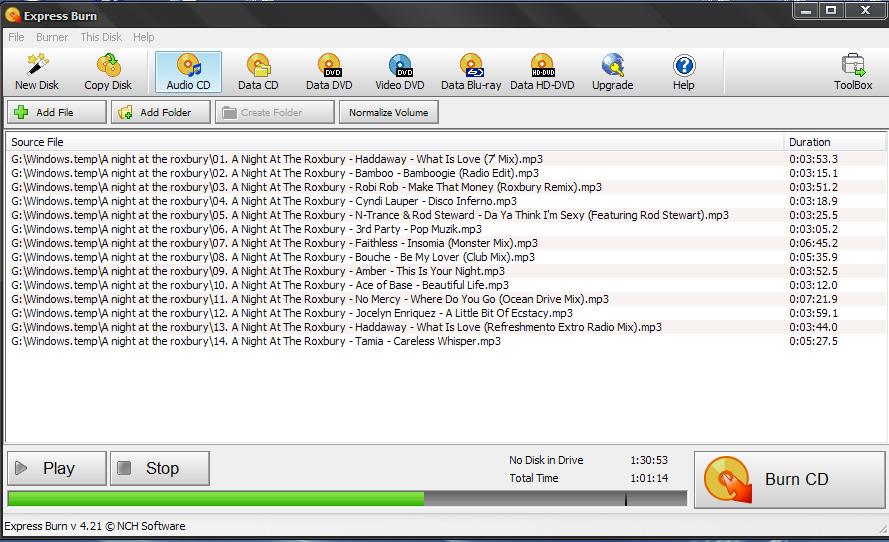
Task: Click the Express Burn title bar icon
Action: (x=12, y=15)
